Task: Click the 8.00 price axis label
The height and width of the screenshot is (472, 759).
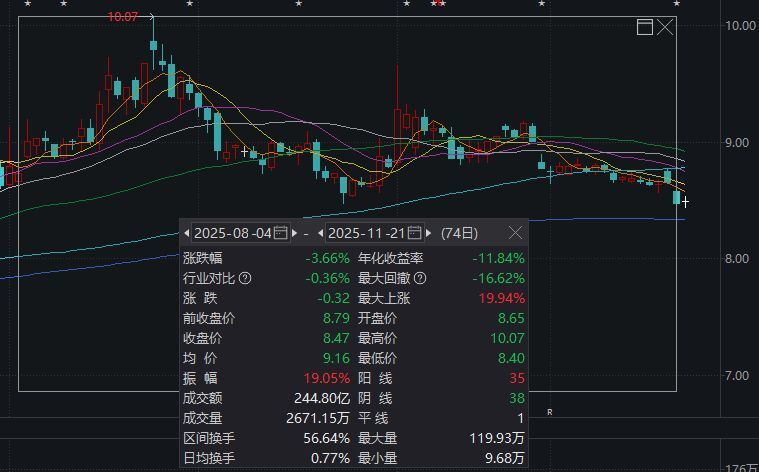Action: [736, 259]
